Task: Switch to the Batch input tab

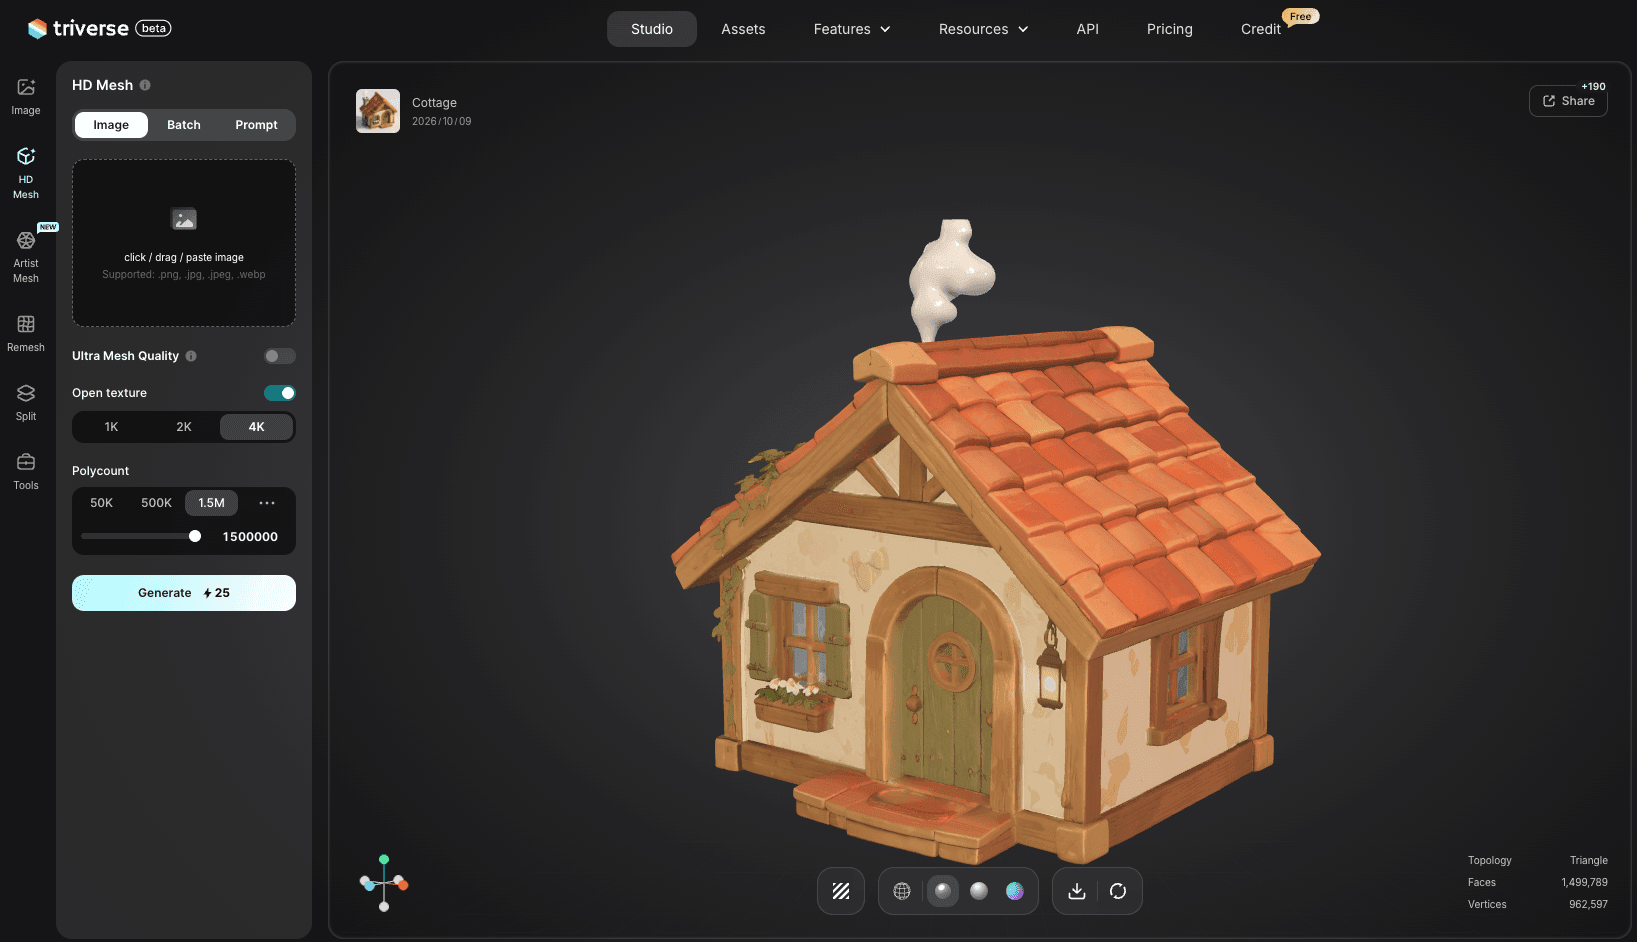Action: [x=184, y=125]
